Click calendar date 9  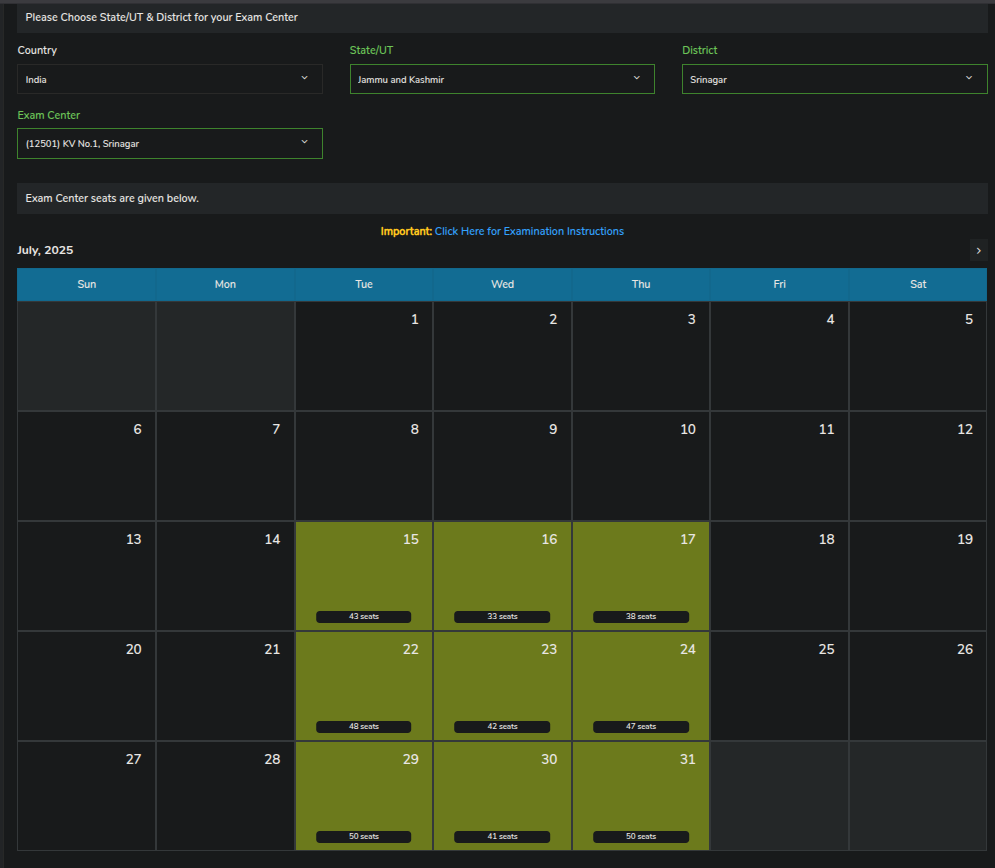(502, 466)
